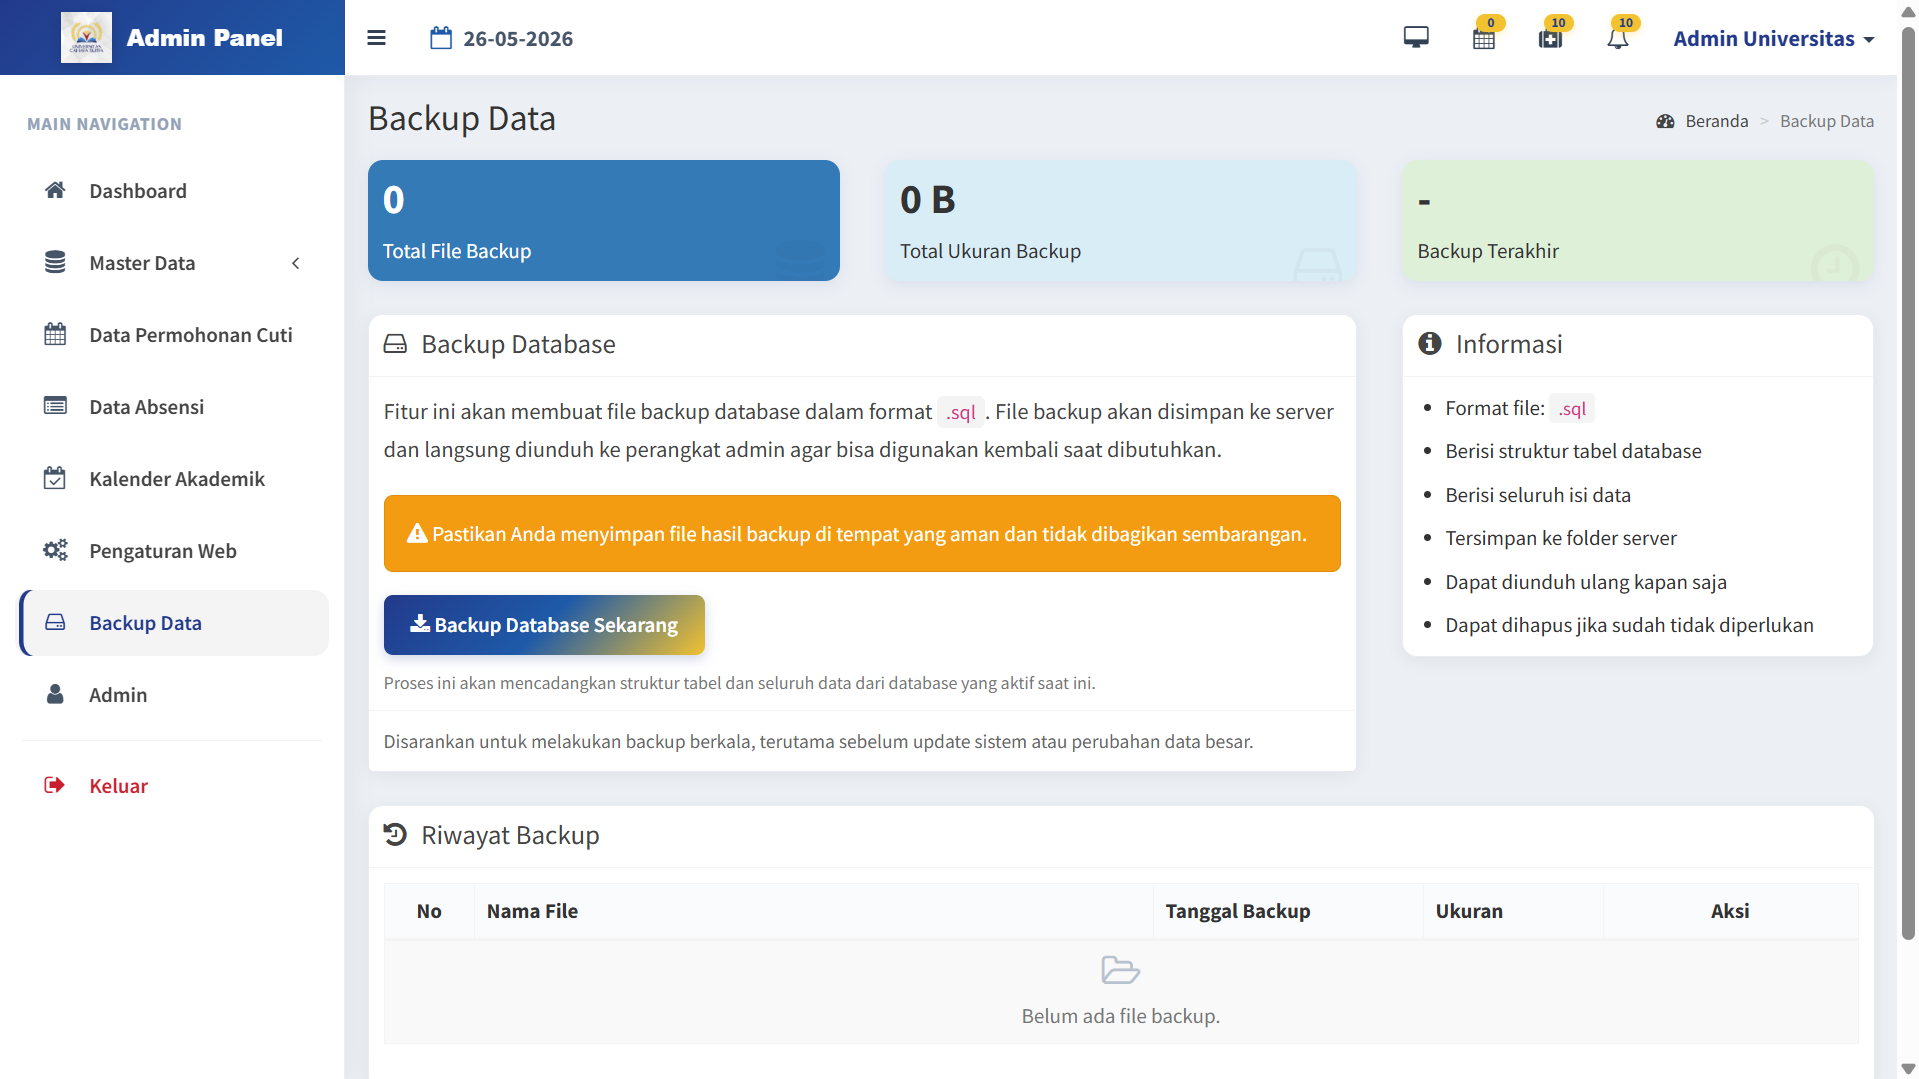Start Backup Database Sekarang button
Viewport: 1919px width, 1079px height.
(544, 625)
